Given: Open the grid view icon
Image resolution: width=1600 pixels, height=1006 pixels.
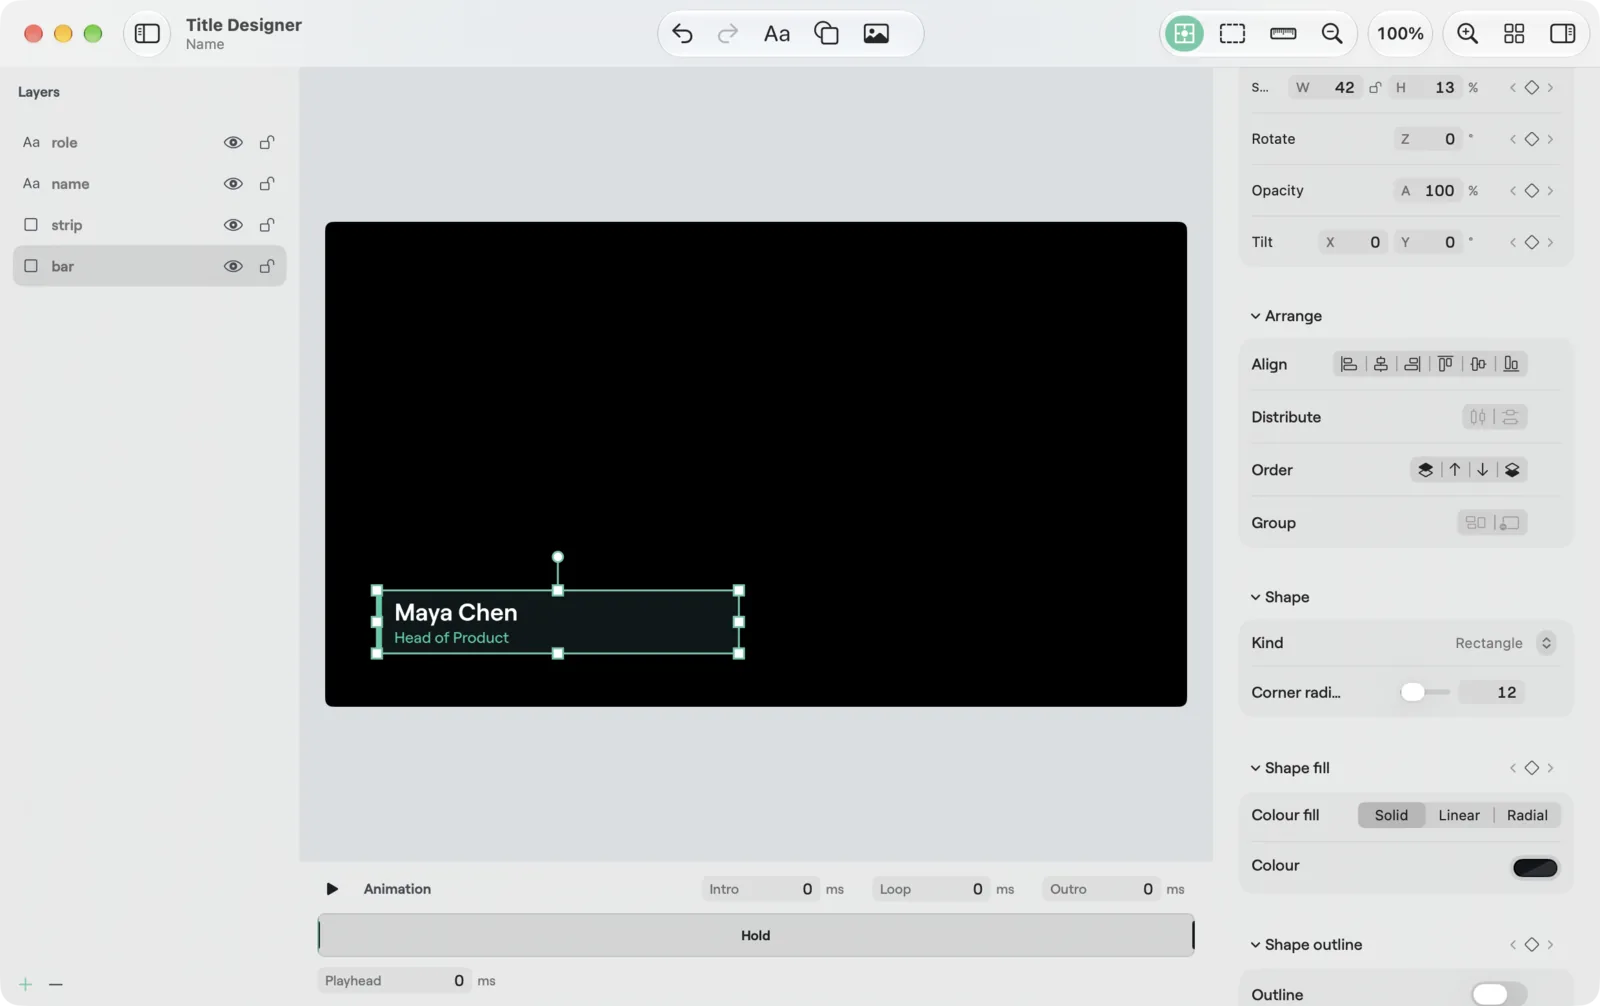Looking at the screenshot, I should click(x=1514, y=33).
